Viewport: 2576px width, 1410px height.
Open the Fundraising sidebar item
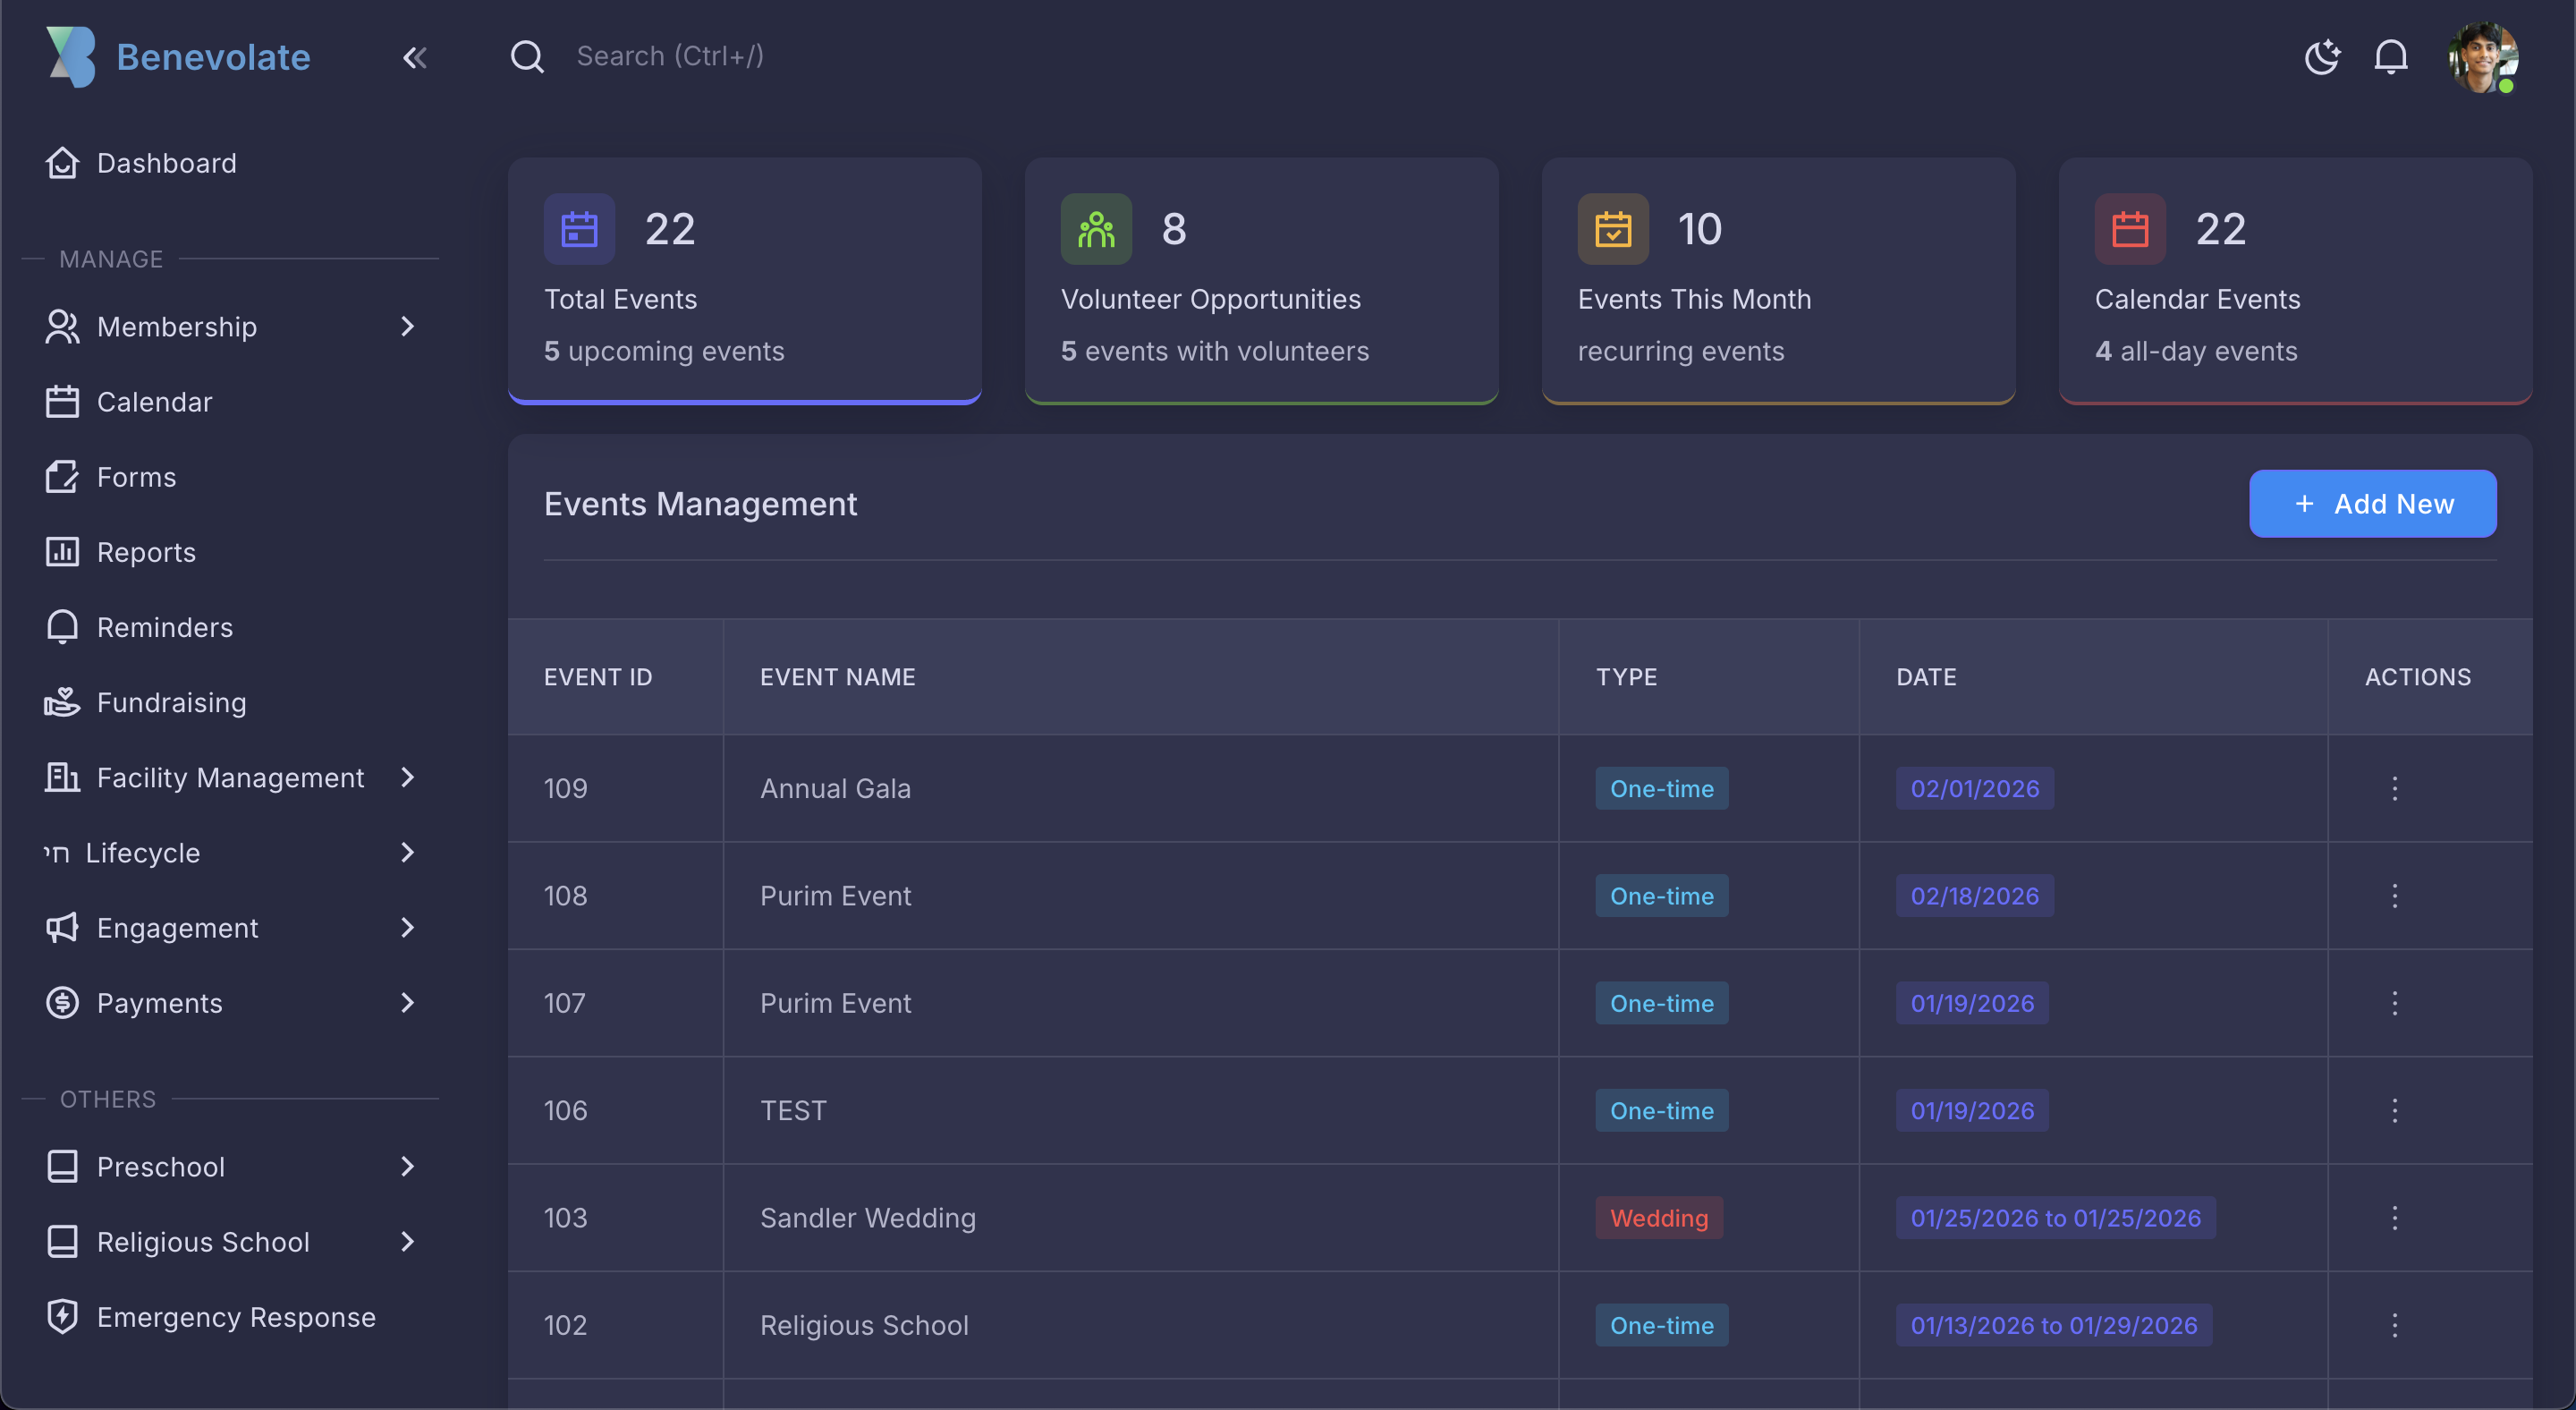pyautogui.click(x=171, y=702)
